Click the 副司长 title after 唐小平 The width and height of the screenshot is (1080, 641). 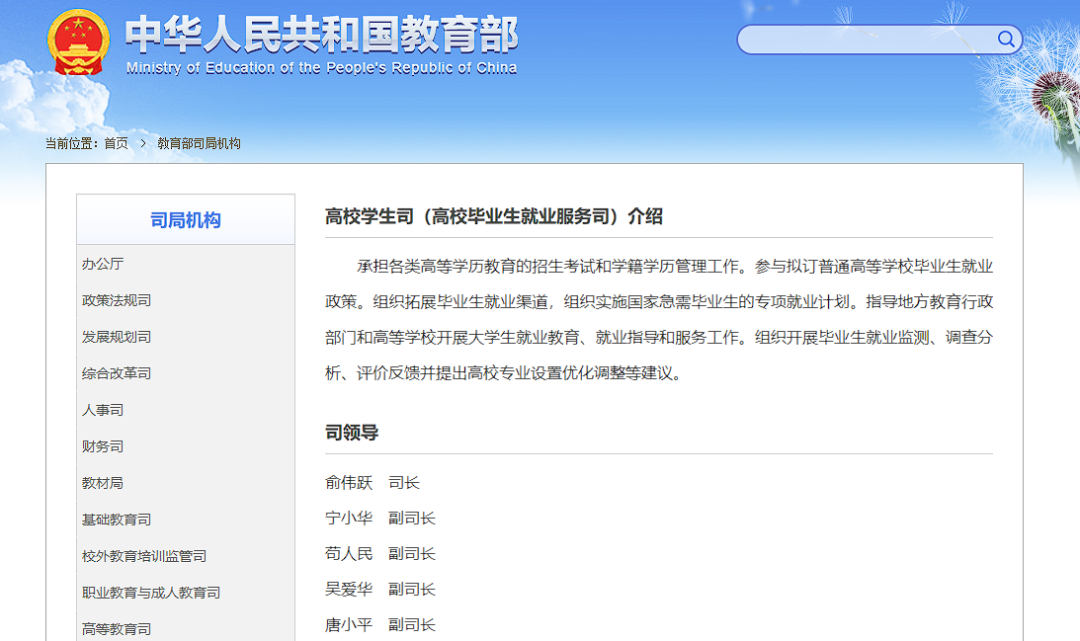pyautogui.click(x=412, y=624)
